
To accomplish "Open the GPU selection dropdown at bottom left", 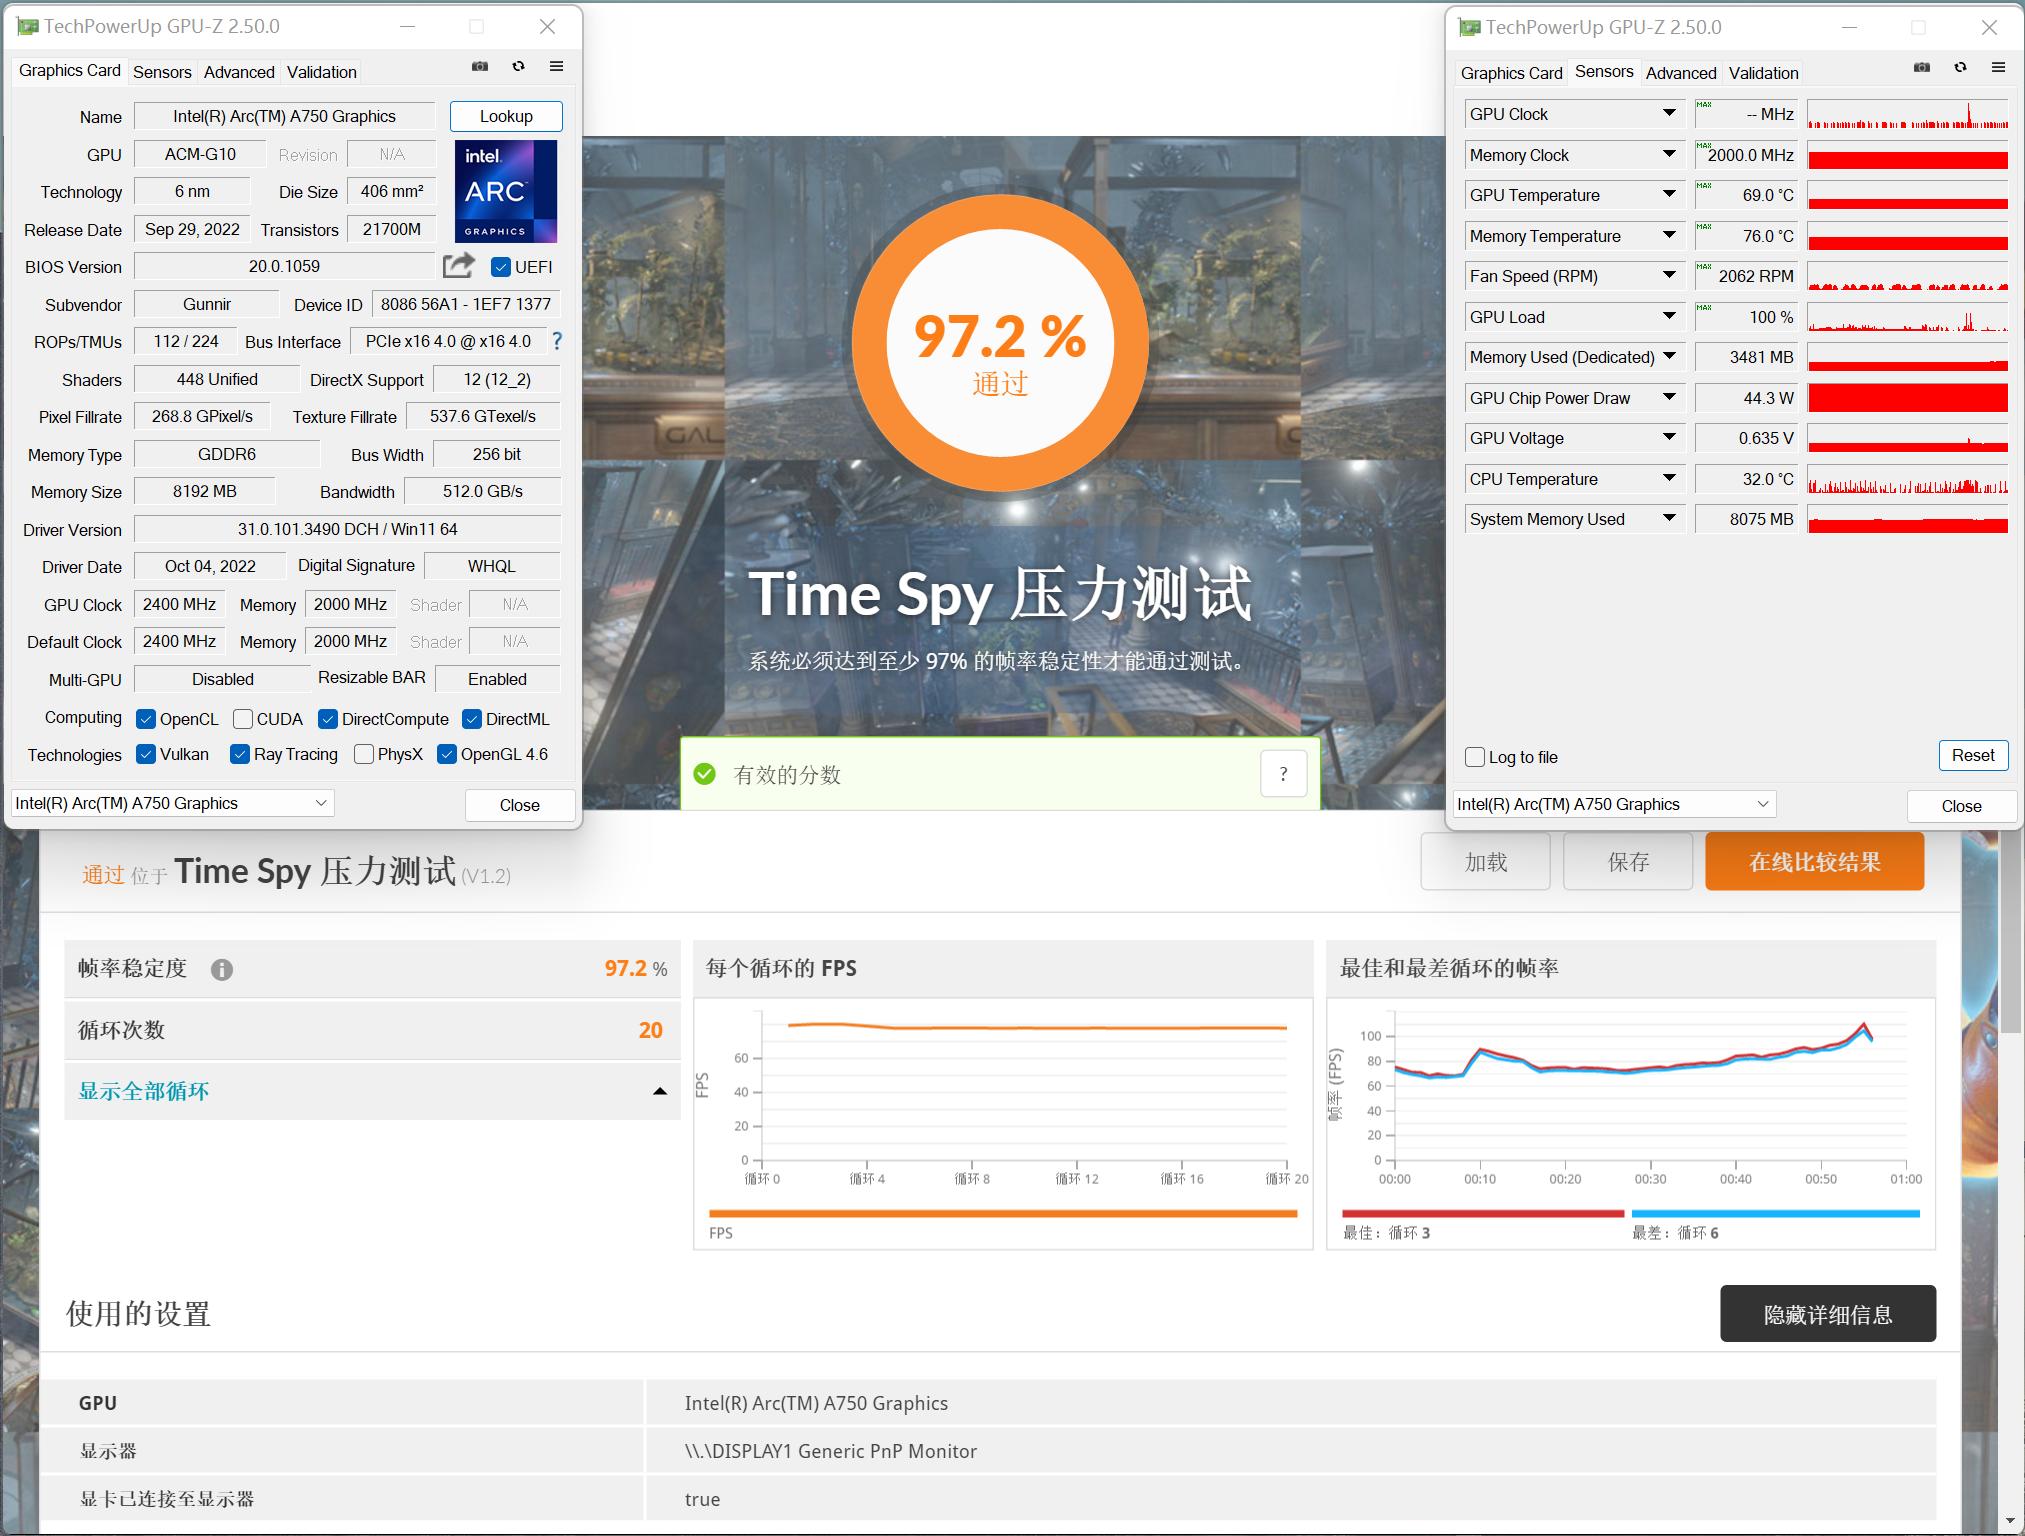I will coord(170,802).
